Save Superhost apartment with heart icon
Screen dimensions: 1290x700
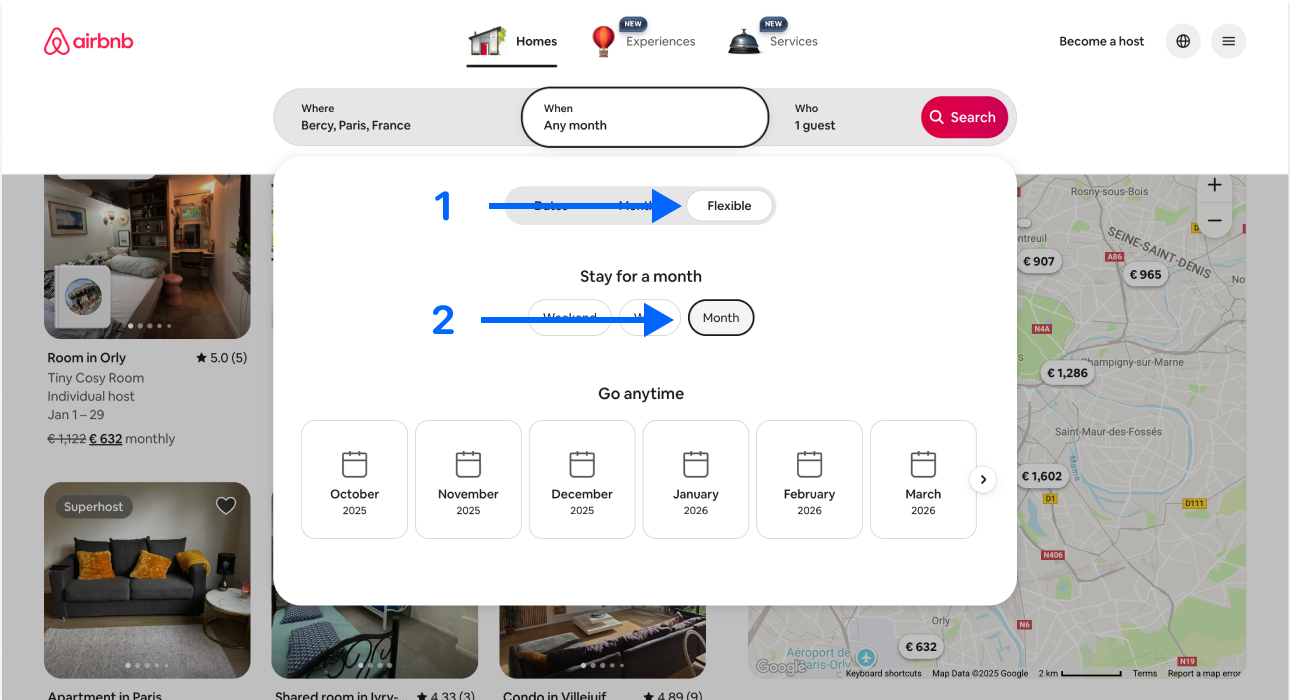[x=226, y=506]
